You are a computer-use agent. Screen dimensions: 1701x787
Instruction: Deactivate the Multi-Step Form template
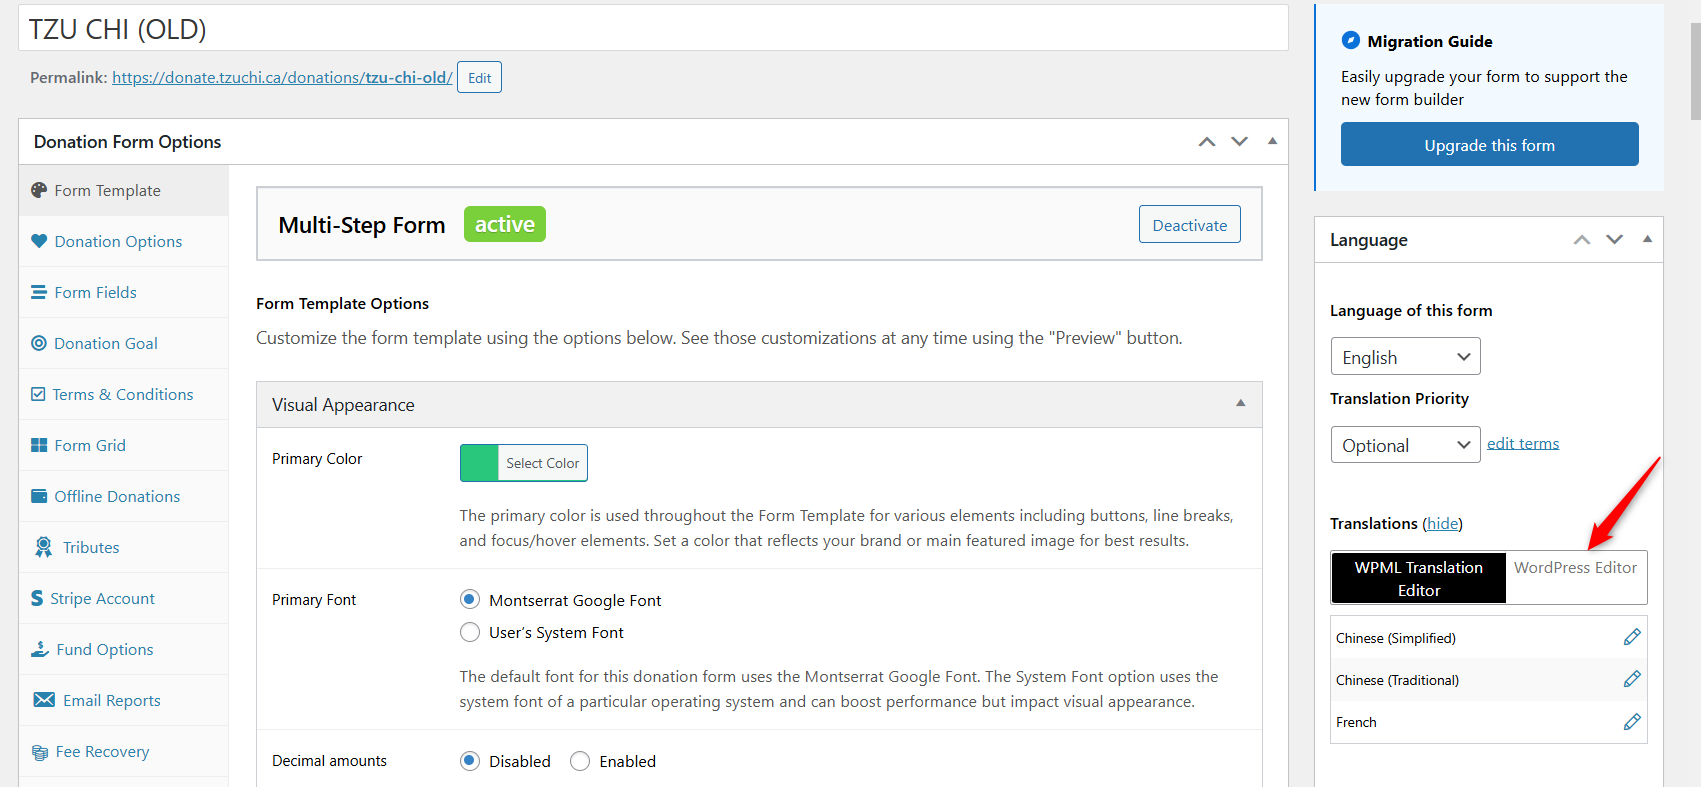(x=1189, y=225)
